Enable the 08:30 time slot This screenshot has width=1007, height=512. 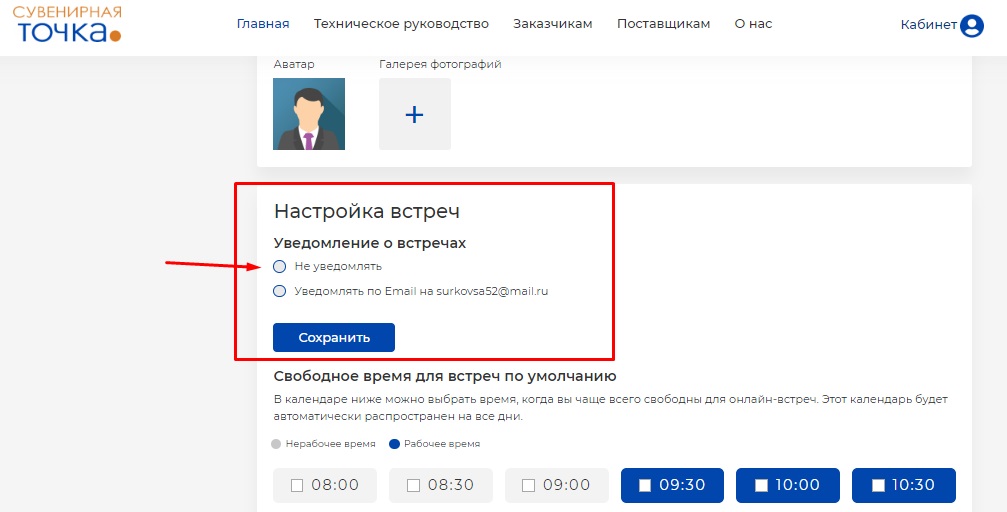pyautogui.click(x=413, y=486)
